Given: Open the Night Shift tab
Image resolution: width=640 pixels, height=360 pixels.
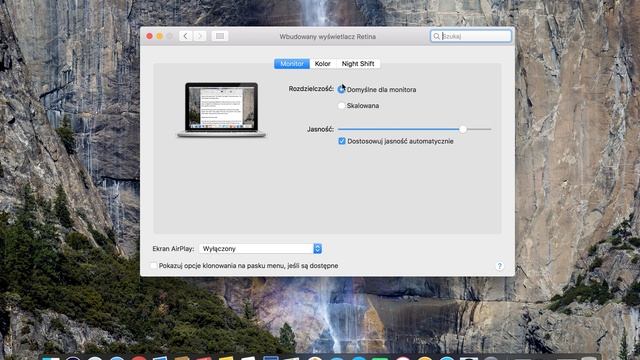Looking at the screenshot, I should (x=358, y=64).
